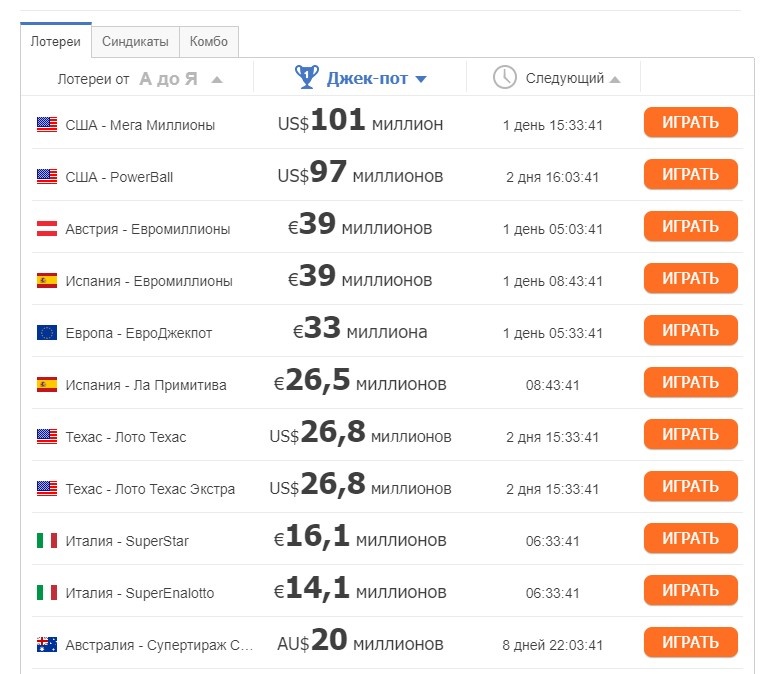Click the AU$20 миллионов jackpot amount
Screen dimensions: 766x674
pyautogui.click(x=361, y=641)
